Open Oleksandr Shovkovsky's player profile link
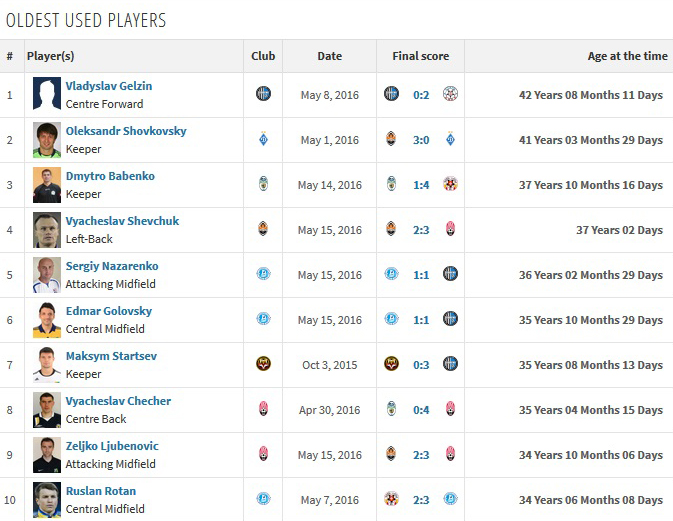The height and width of the screenshot is (521, 673). point(126,131)
